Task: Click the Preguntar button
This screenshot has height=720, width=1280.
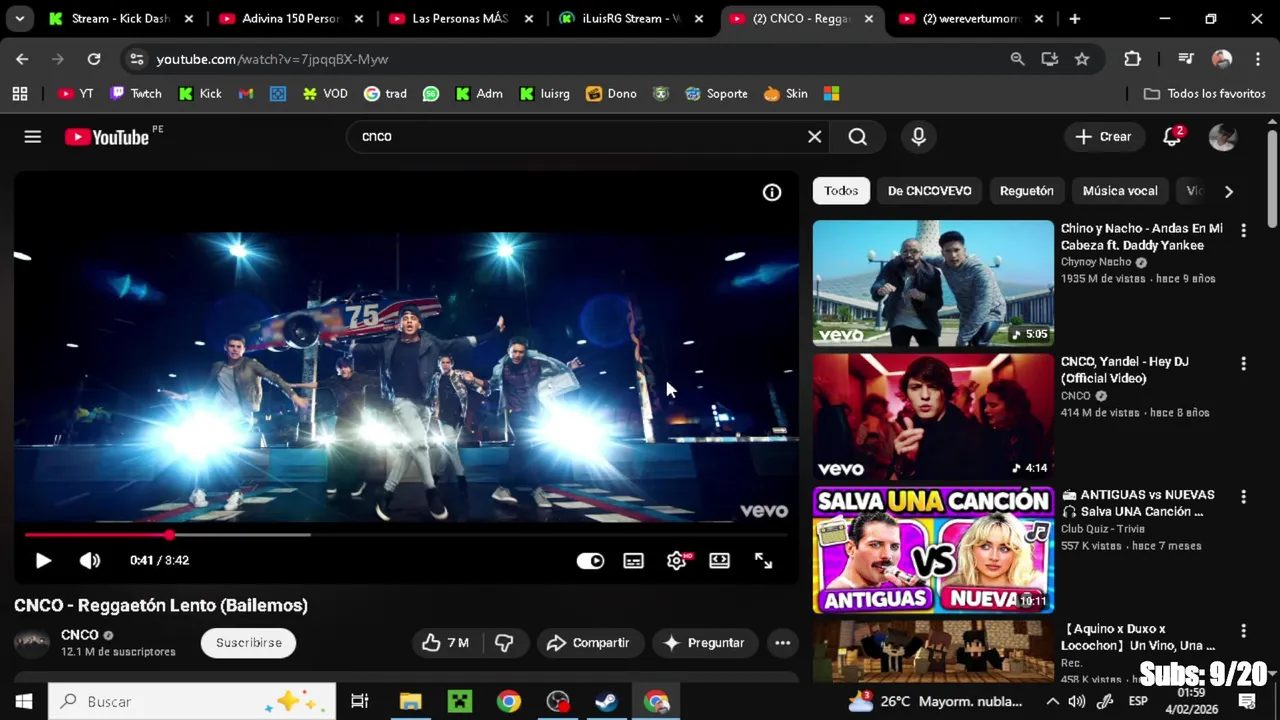Action: [x=705, y=643]
